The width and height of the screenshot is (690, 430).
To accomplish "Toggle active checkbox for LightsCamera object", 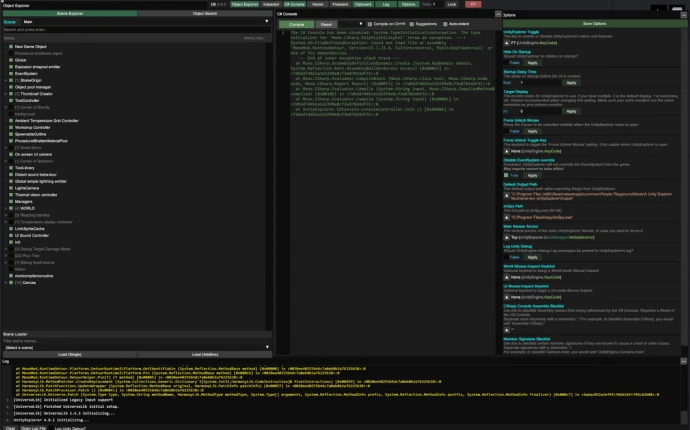I will [11, 188].
